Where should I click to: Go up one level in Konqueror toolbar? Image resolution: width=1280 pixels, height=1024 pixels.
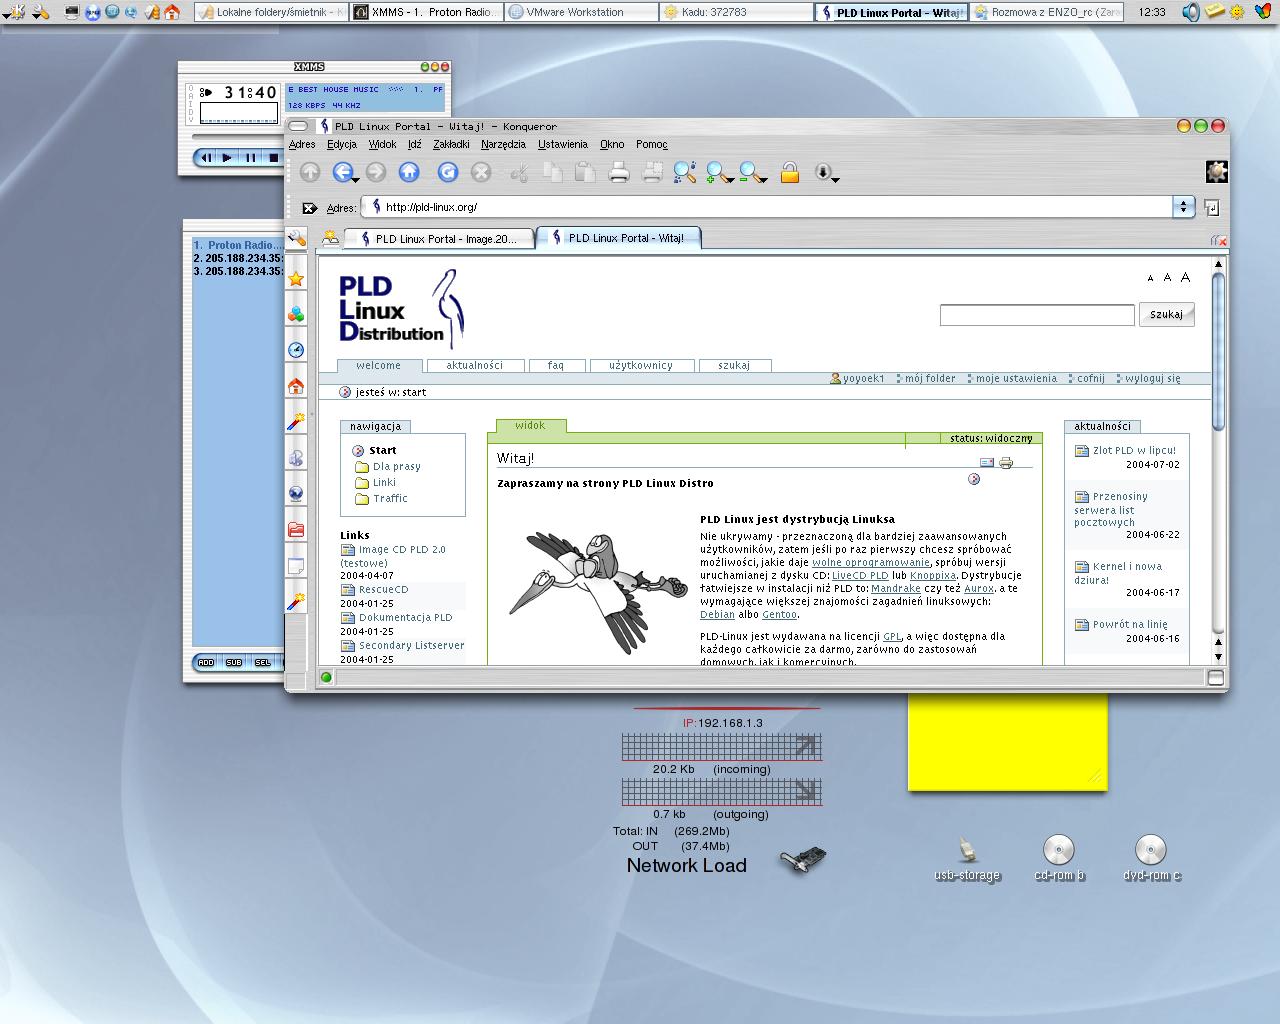click(310, 172)
